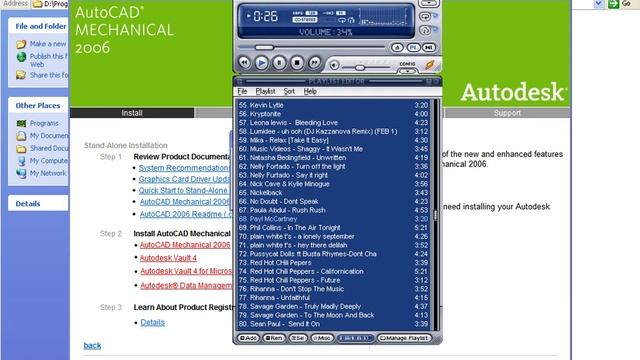Select track 72. Pussycat Dolls ft Busta Rhymes

point(333,254)
